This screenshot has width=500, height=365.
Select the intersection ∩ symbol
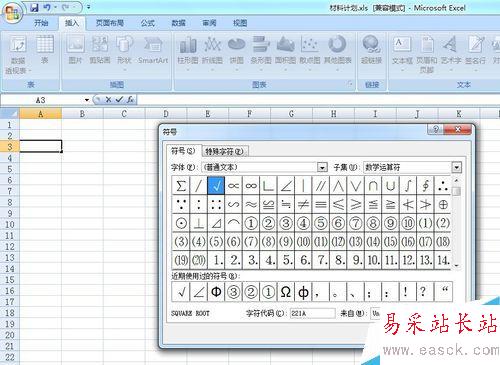point(373,185)
